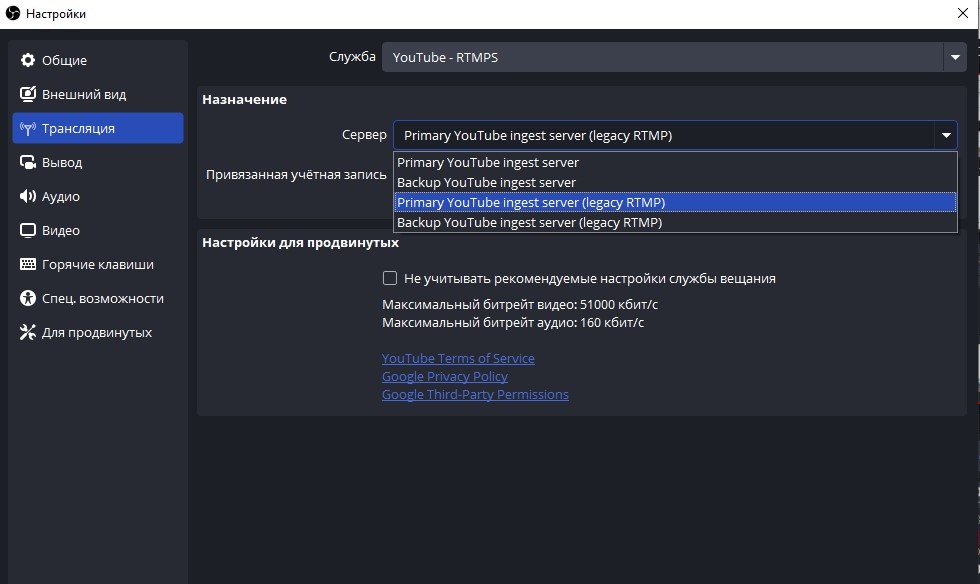The image size is (980, 584).
Task: Click the gear icon beside Общие
Action: (x=28, y=61)
